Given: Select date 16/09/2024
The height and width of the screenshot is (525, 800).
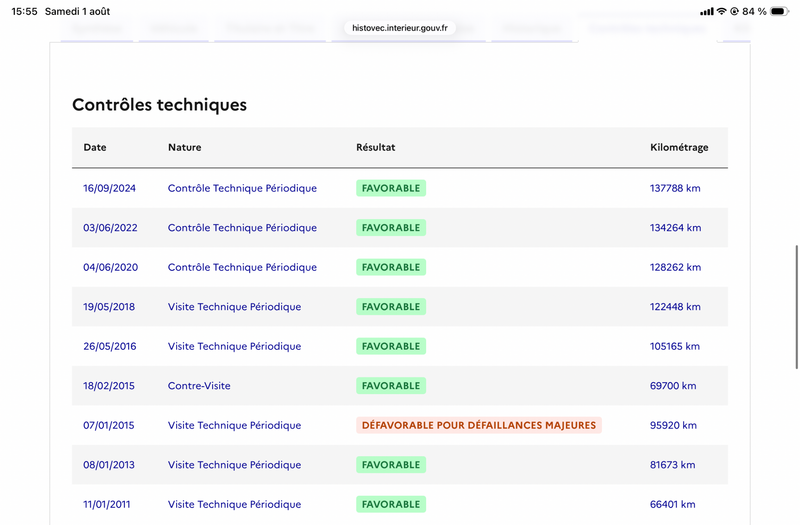Looking at the screenshot, I should point(110,188).
